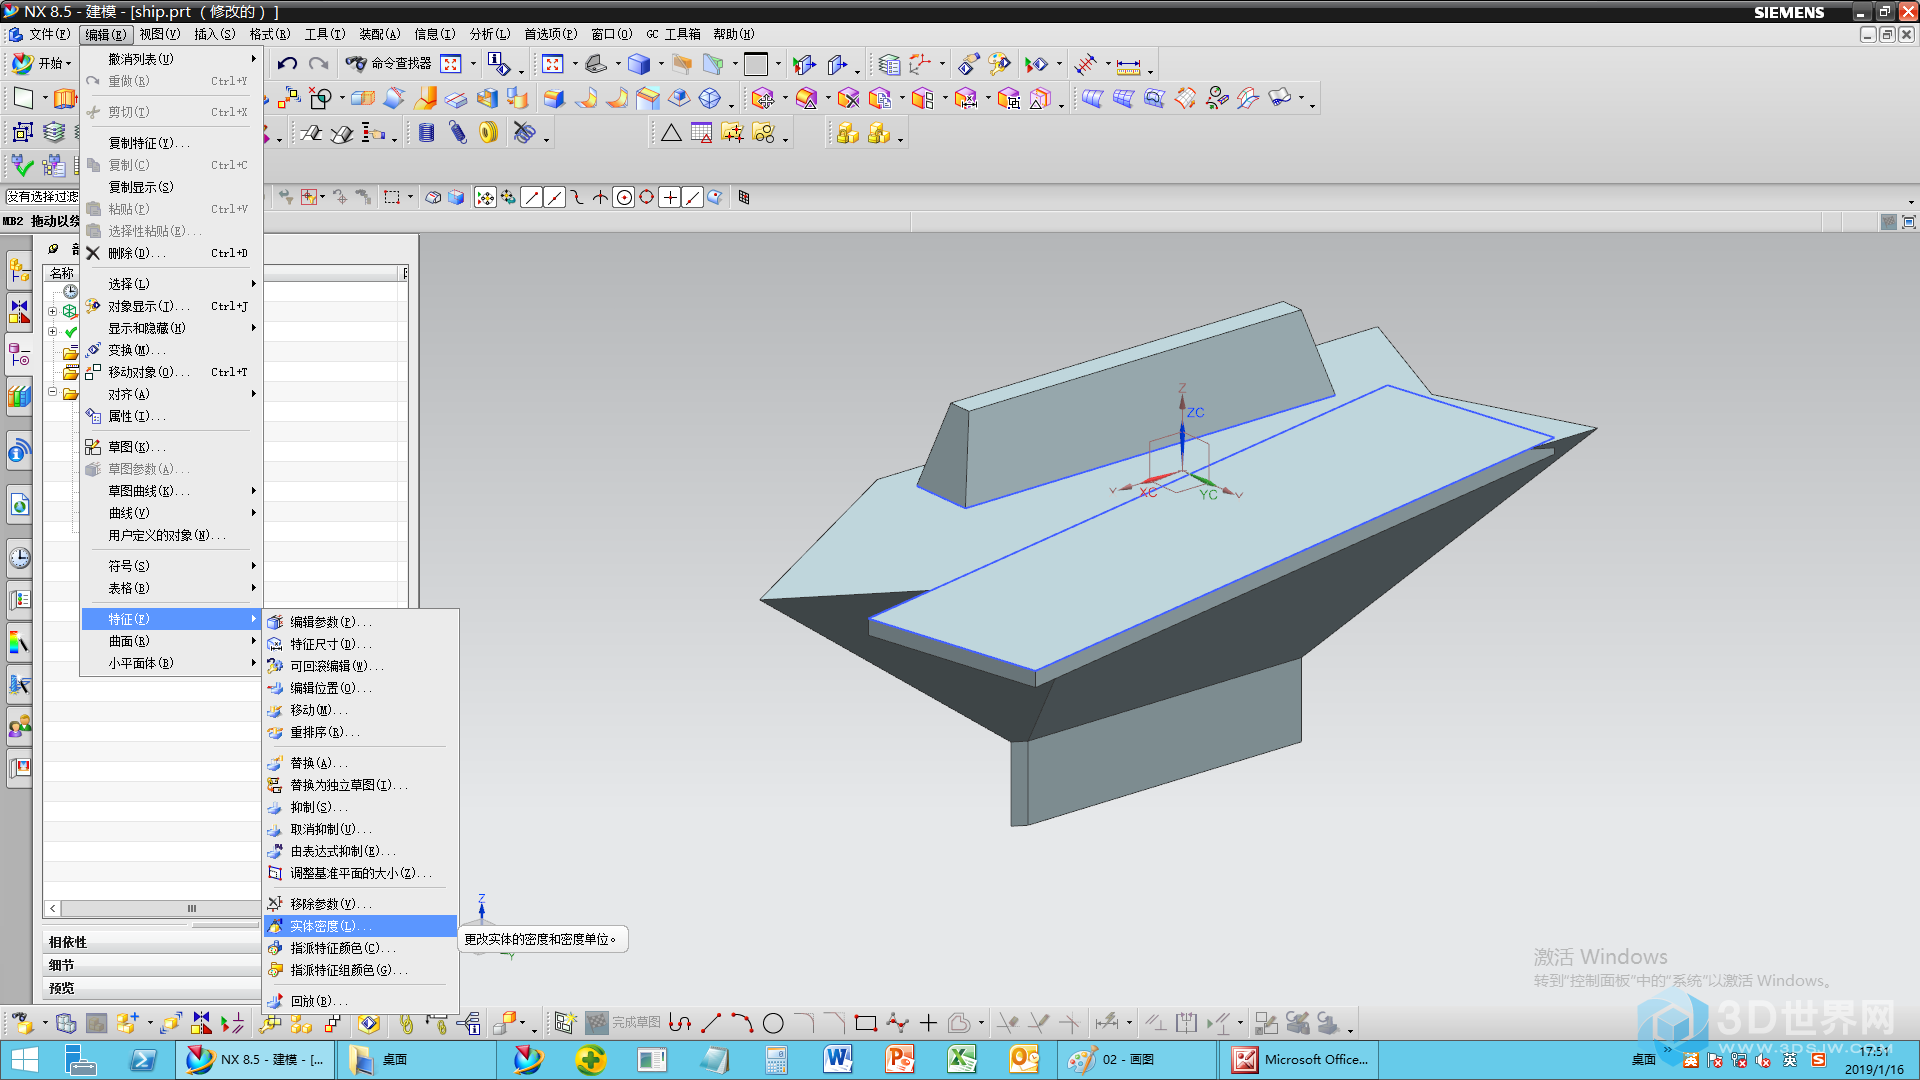Click the triangle icon in the third toolbar row
Screen dimensions: 1920x1080
point(671,133)
